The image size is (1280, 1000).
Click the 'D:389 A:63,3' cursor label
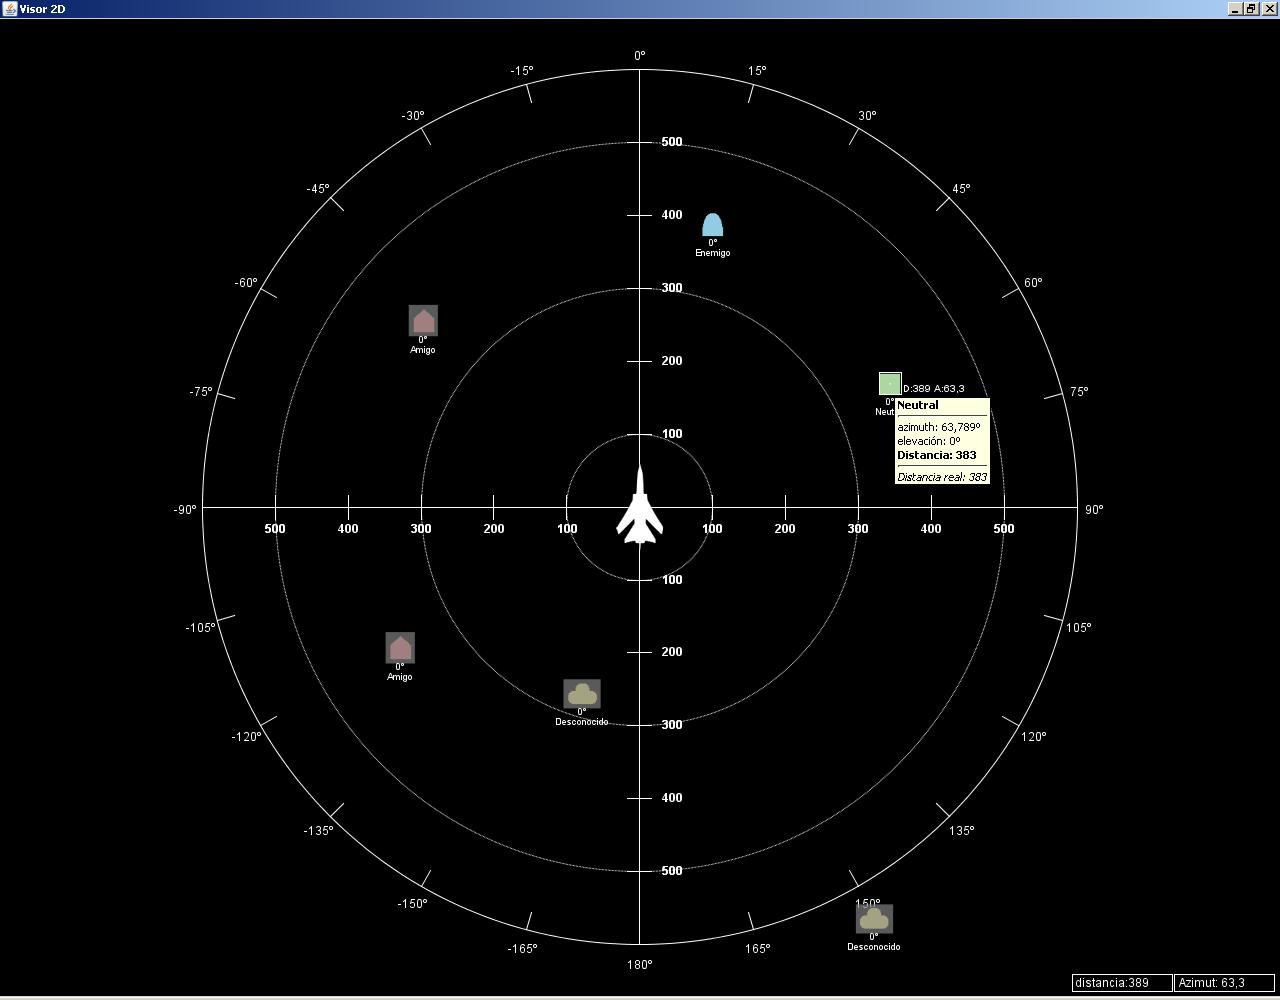(934, 388)
